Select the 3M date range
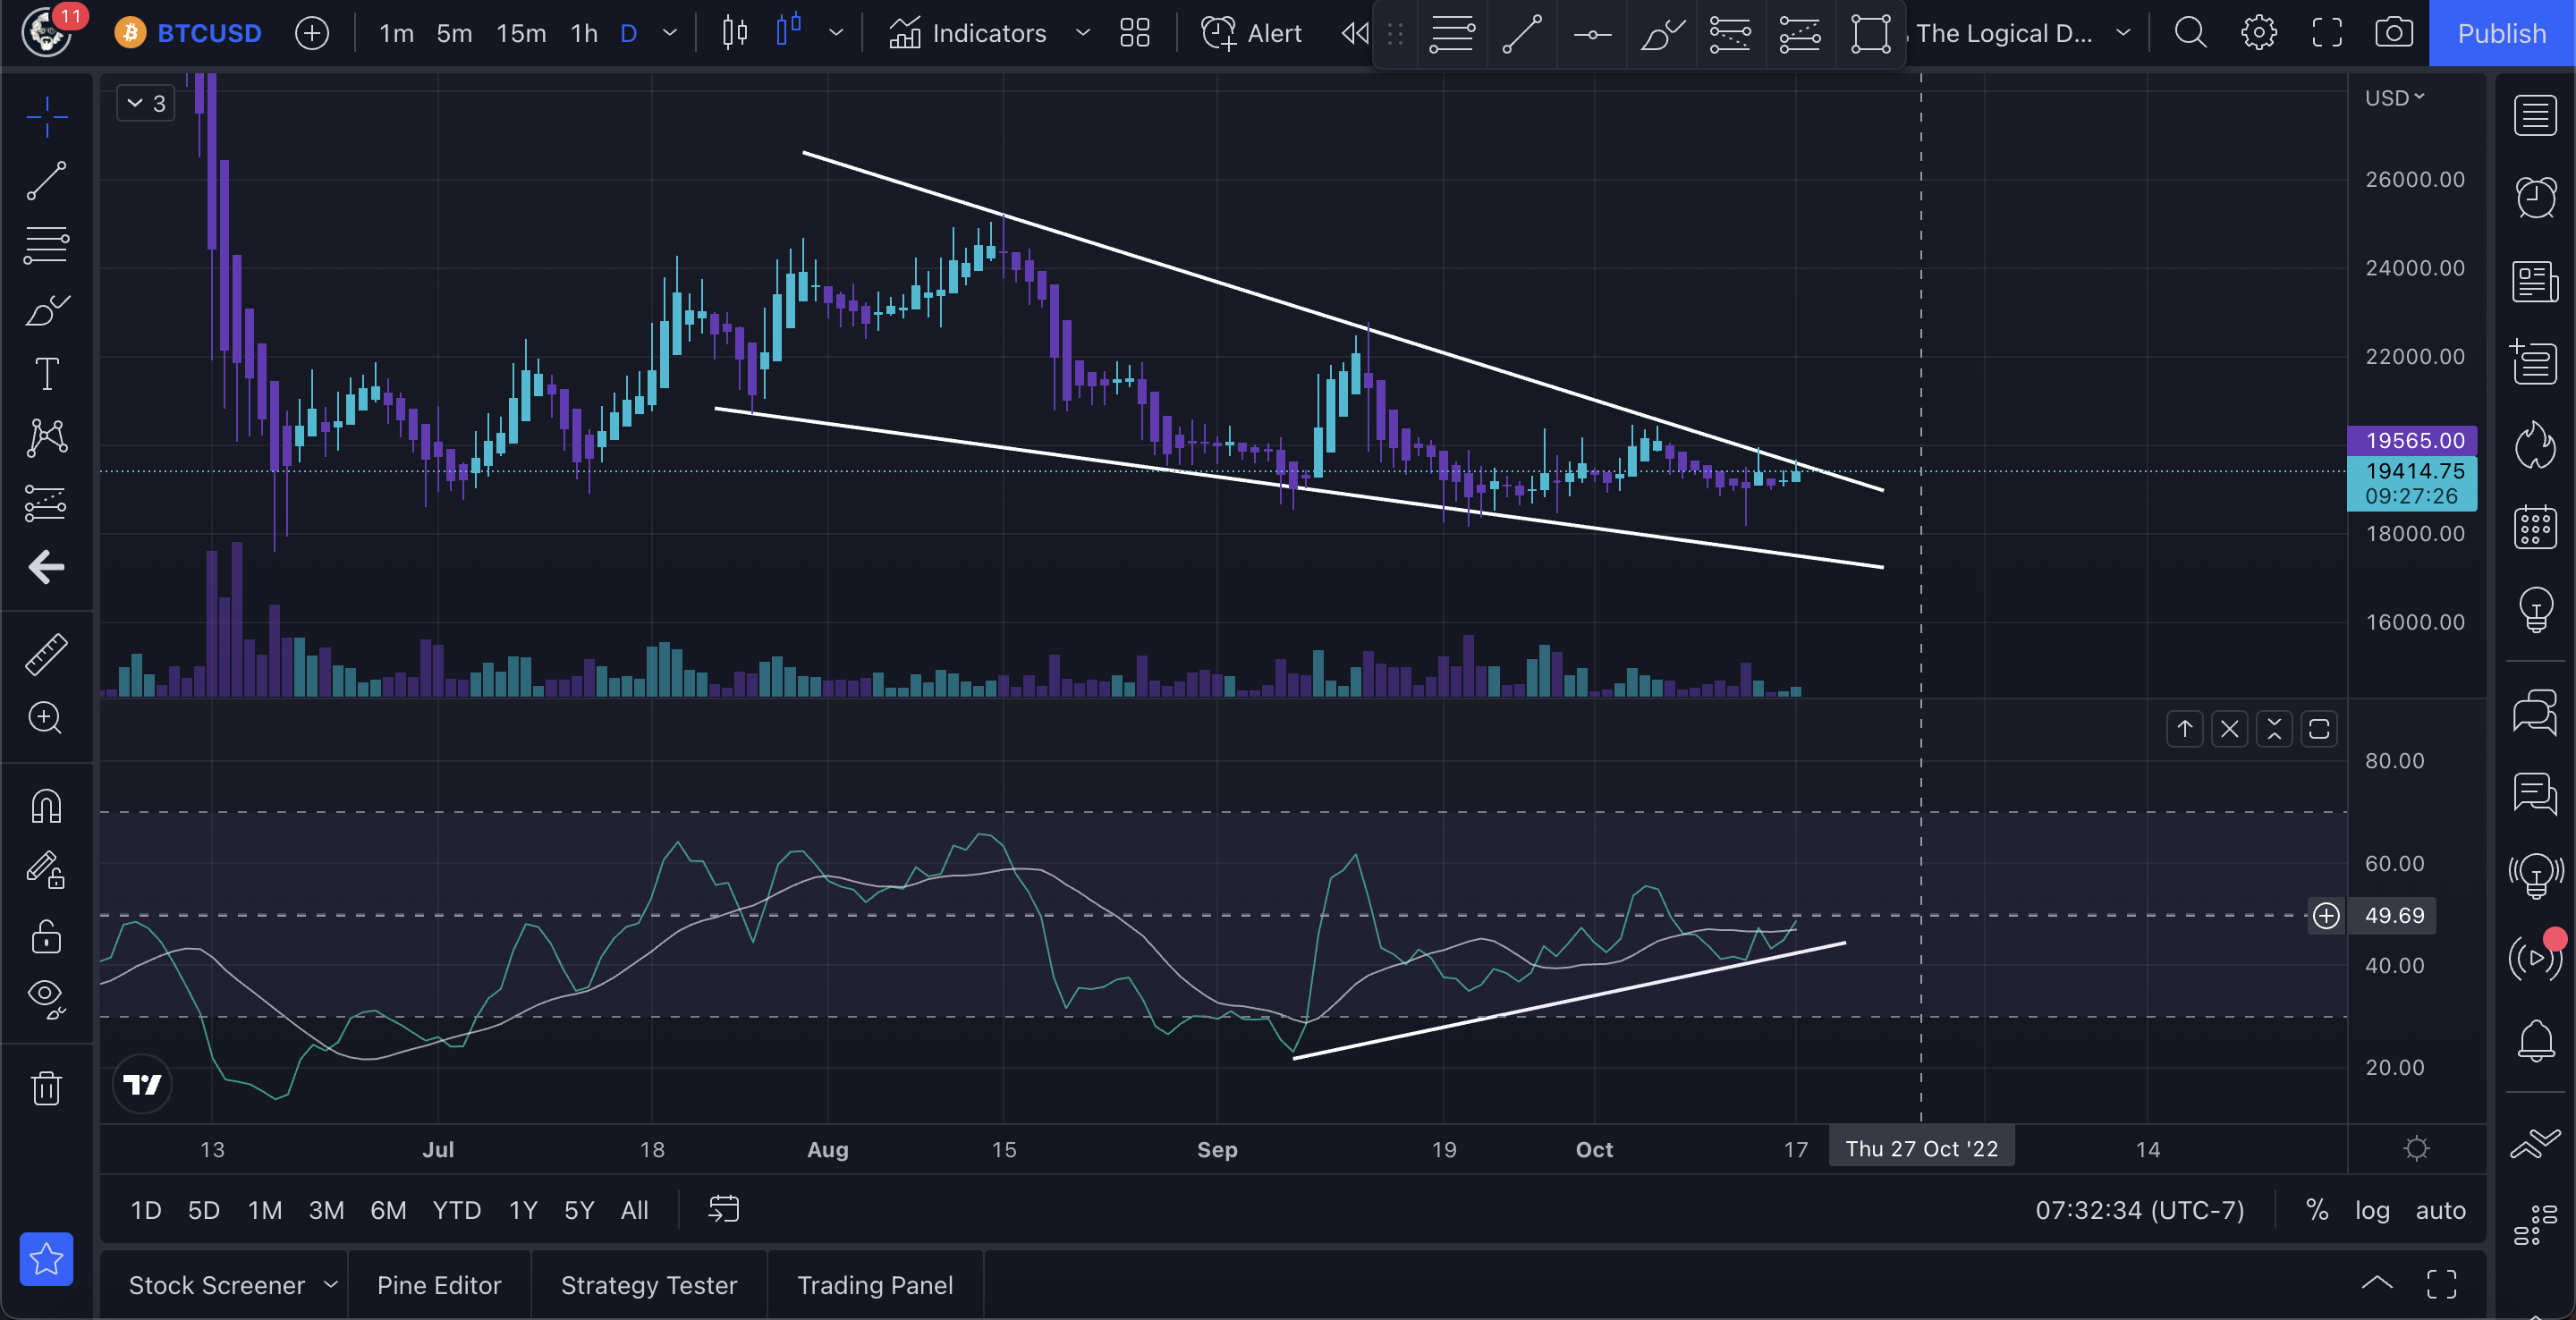The height and width of the screenshot is (1320, 2576). point(326,1210)
